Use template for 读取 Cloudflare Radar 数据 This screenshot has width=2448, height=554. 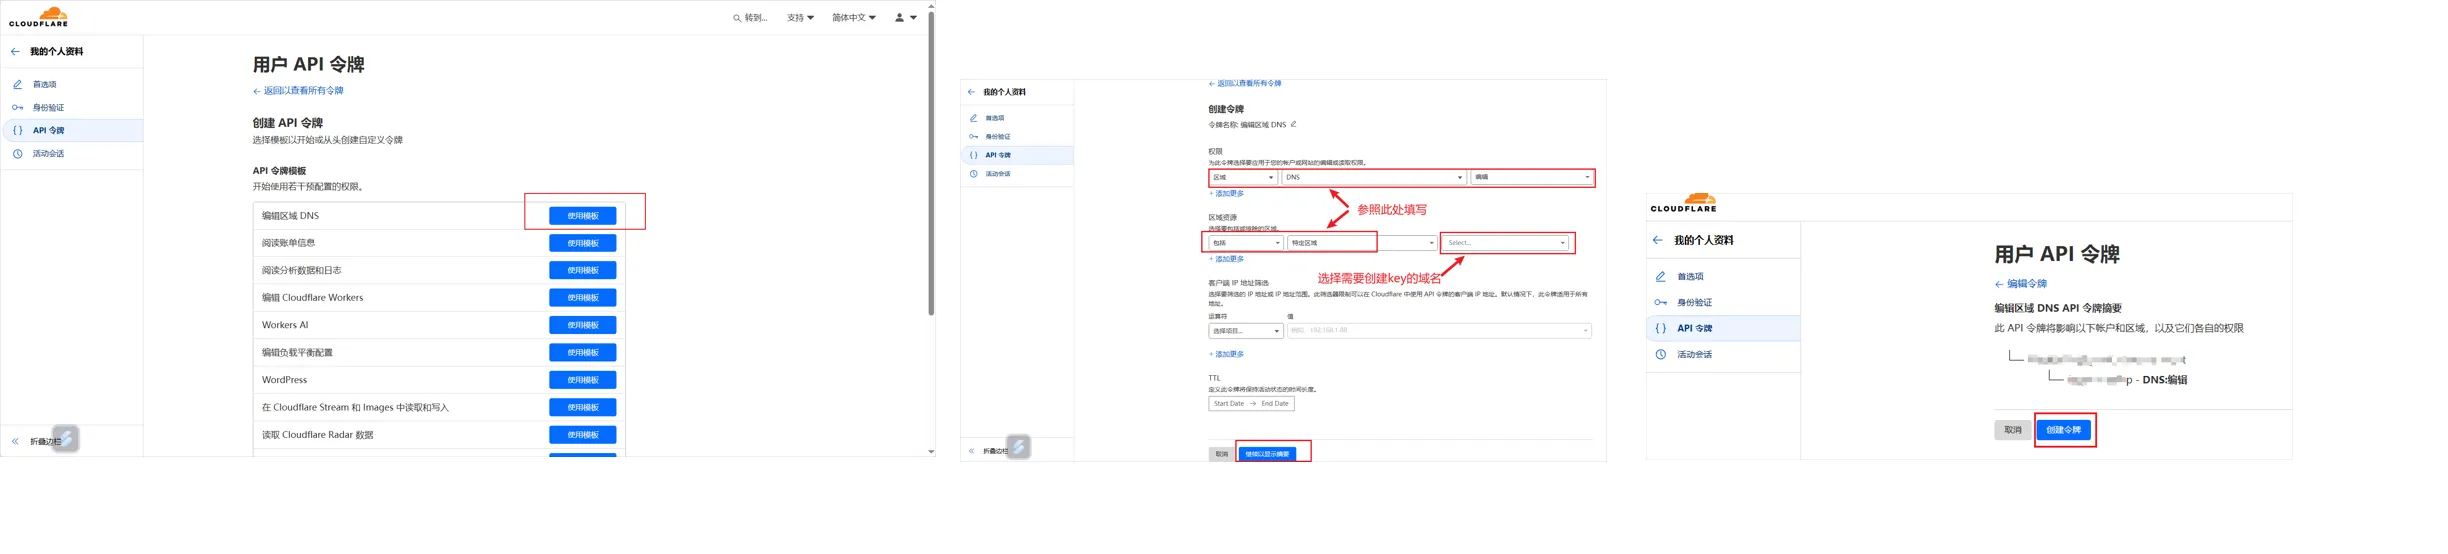coord(583,435)
